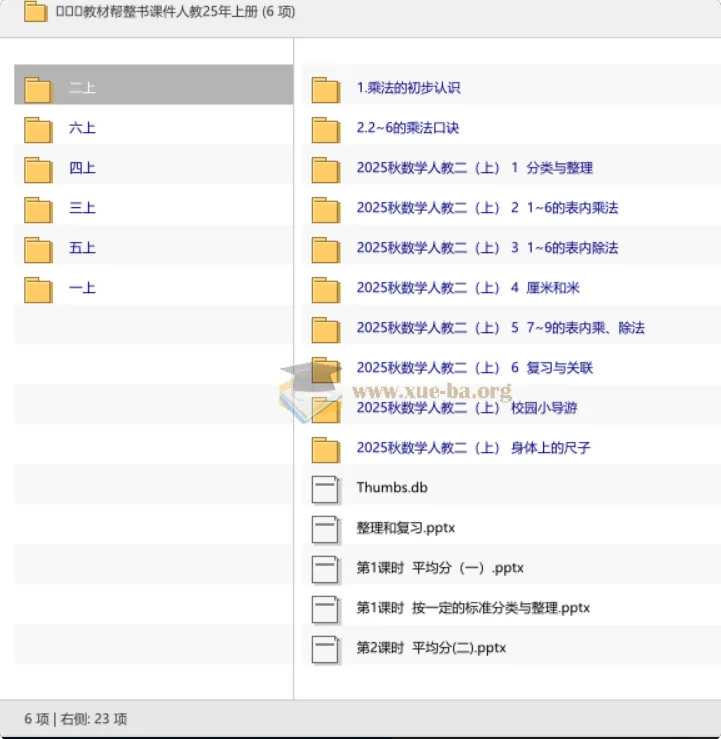The image size is (721, 739).
Task: Click the folder icon beside 四上
Action: [x=38, y=170]
